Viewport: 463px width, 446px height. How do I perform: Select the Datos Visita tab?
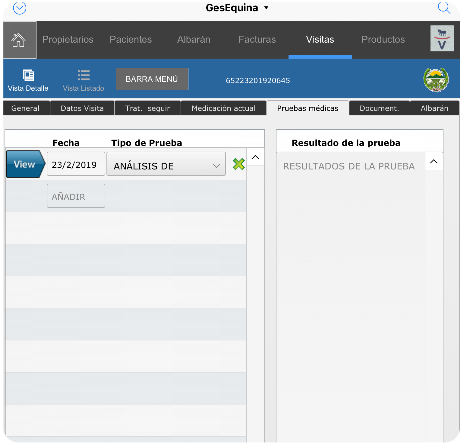coord(82,108)
